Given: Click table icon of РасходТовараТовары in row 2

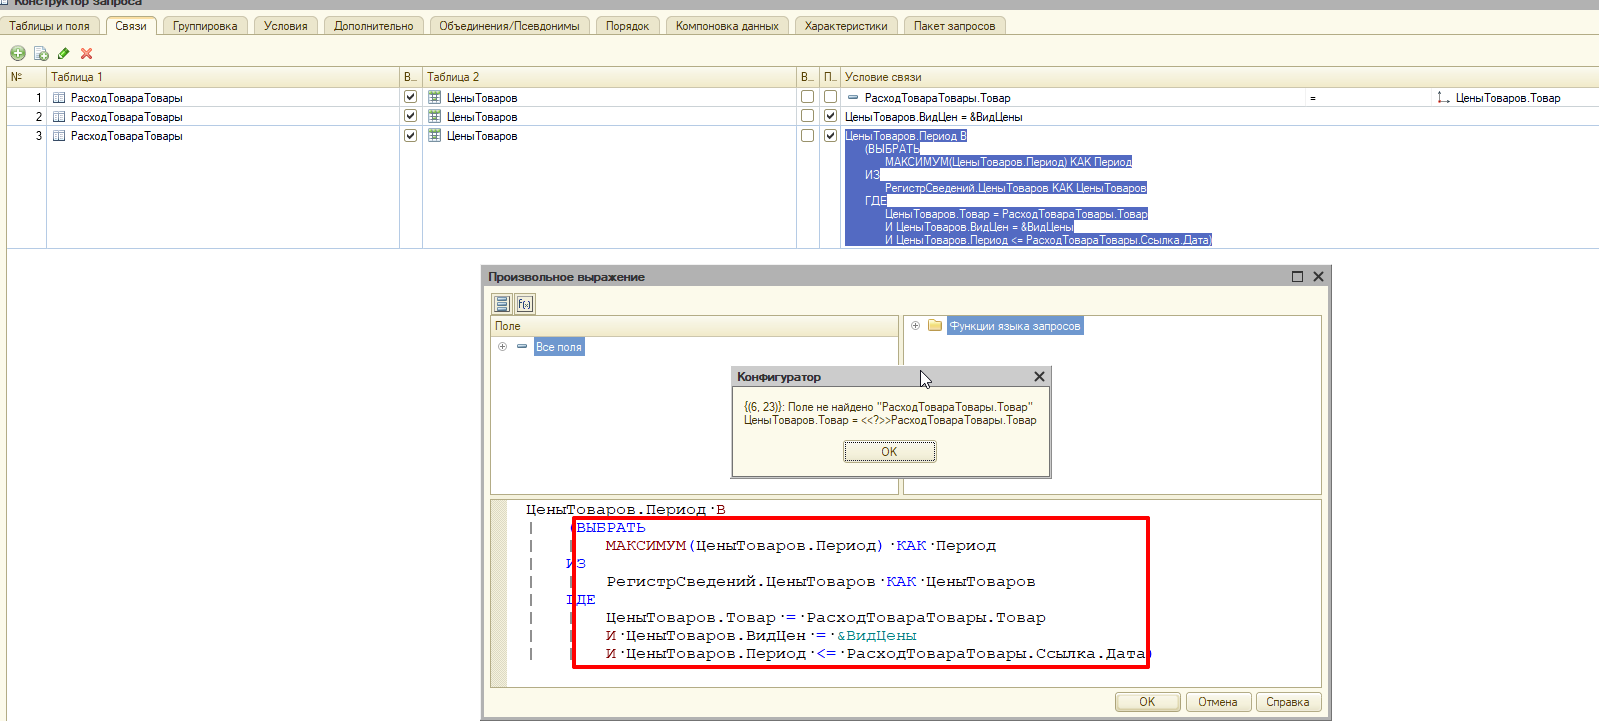Looking at the screenshot, I should pos(59,117).
